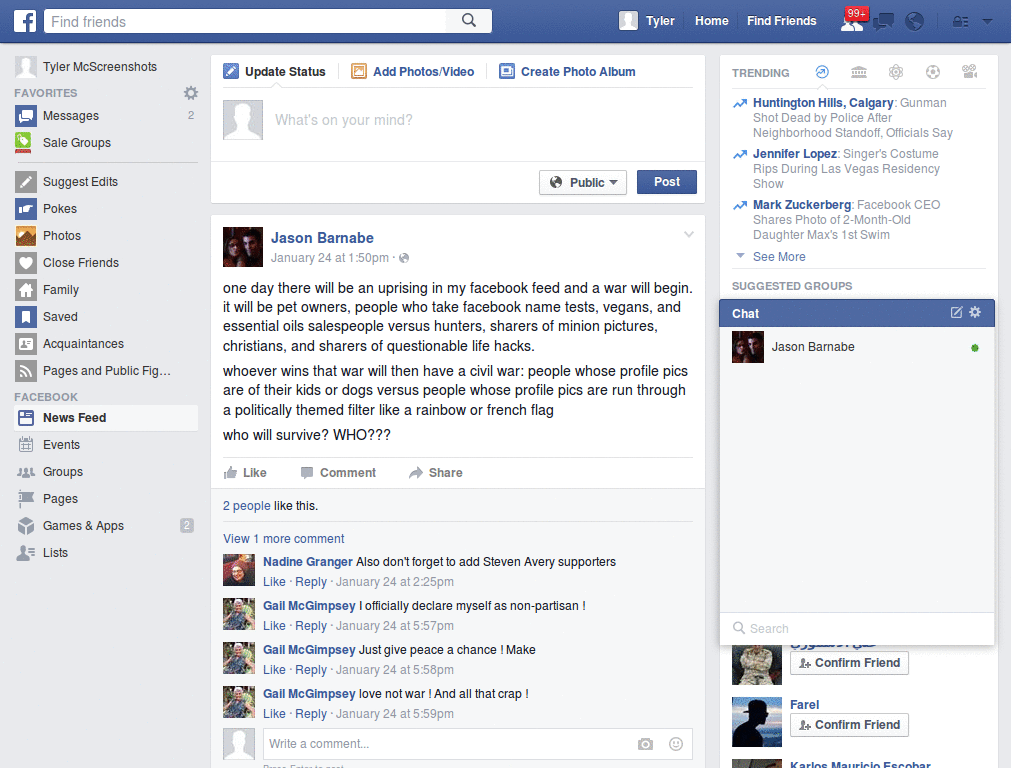Select News Feed in the sidebar
The width and height of the screenshot is (1024, 768).
point(106,418)
